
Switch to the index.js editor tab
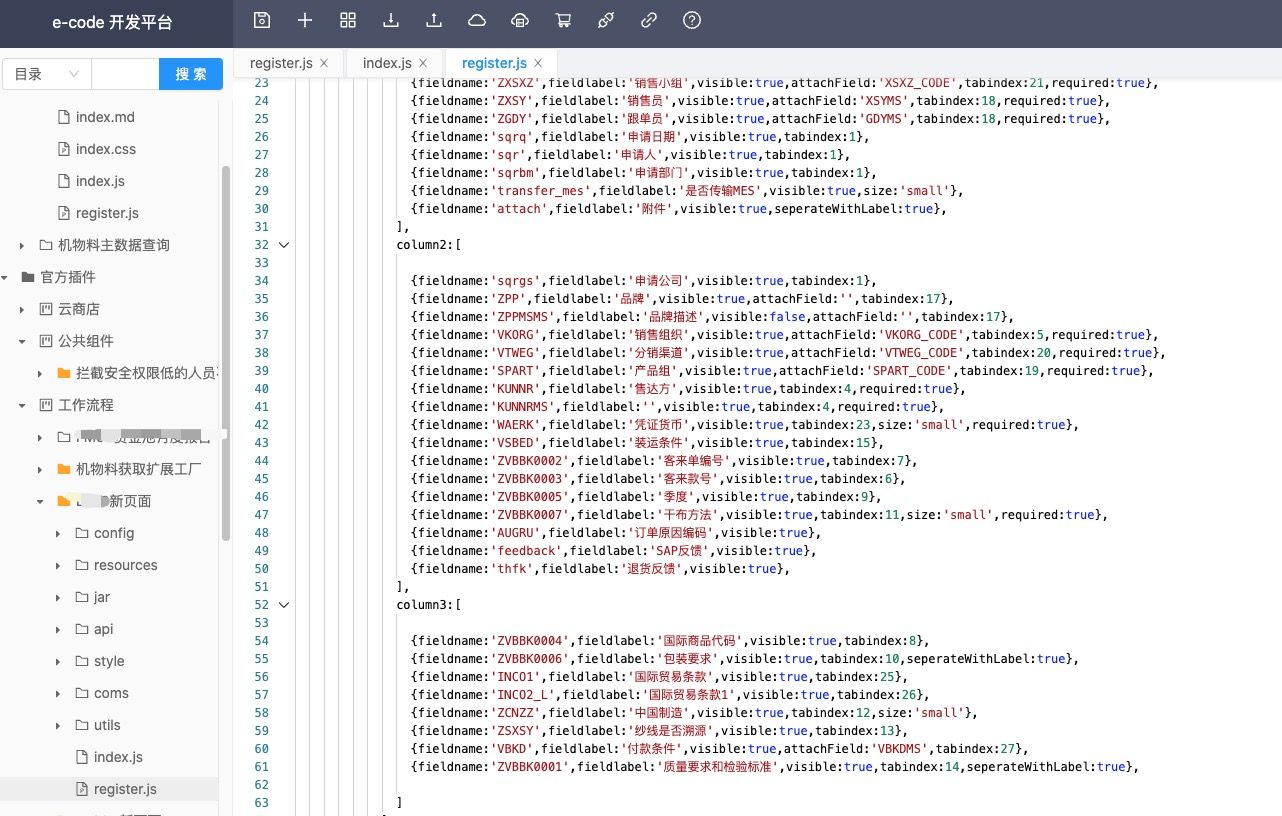387,62
